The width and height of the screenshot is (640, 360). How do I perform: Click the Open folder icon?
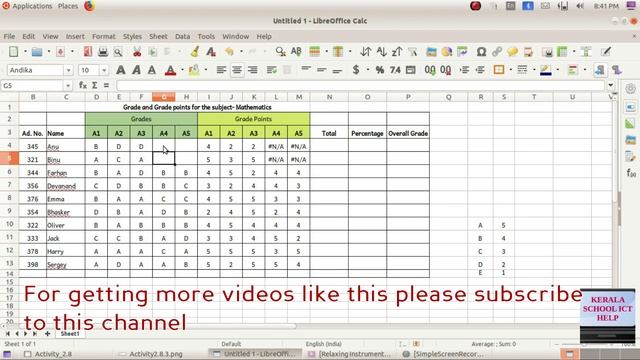(x=37, y=52)
